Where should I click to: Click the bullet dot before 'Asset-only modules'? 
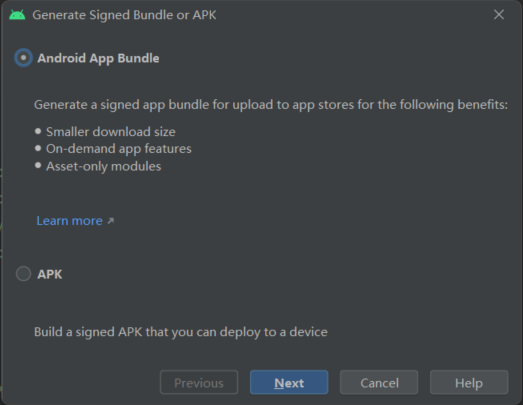click(38, 165)
